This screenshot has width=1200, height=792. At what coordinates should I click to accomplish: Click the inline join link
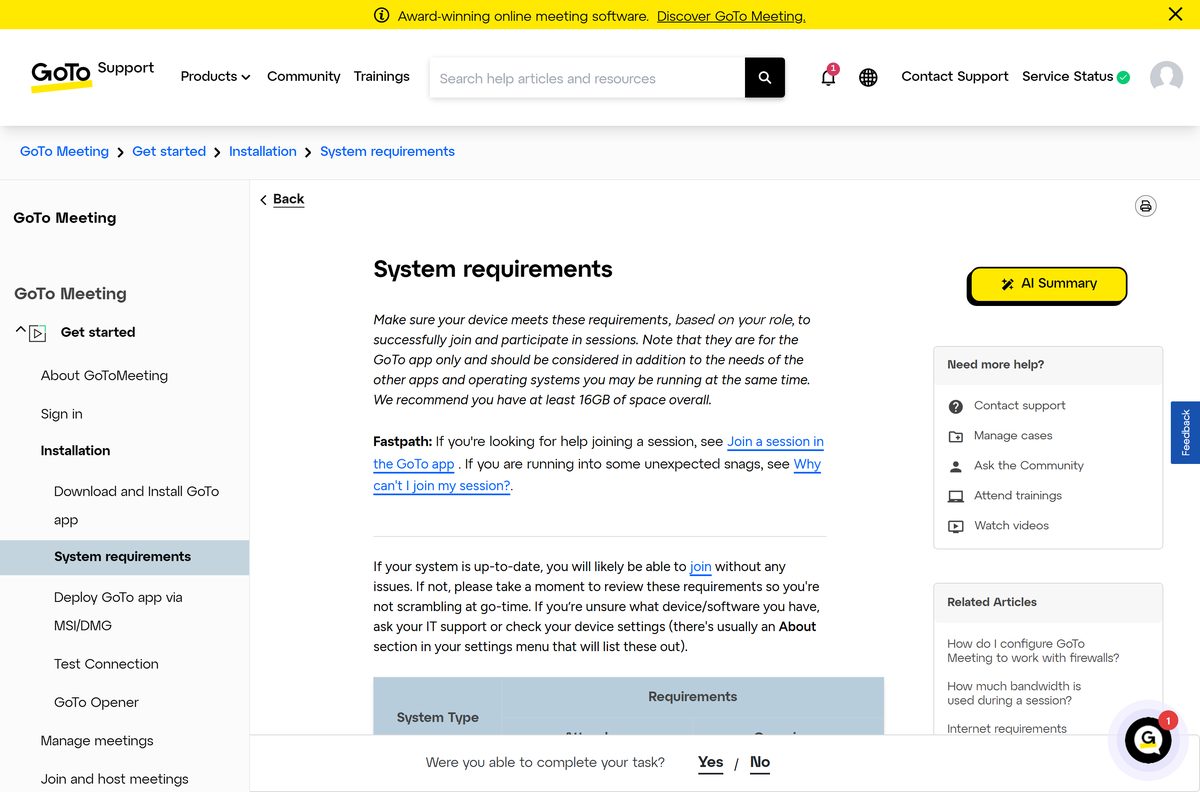tap(700, 567)
